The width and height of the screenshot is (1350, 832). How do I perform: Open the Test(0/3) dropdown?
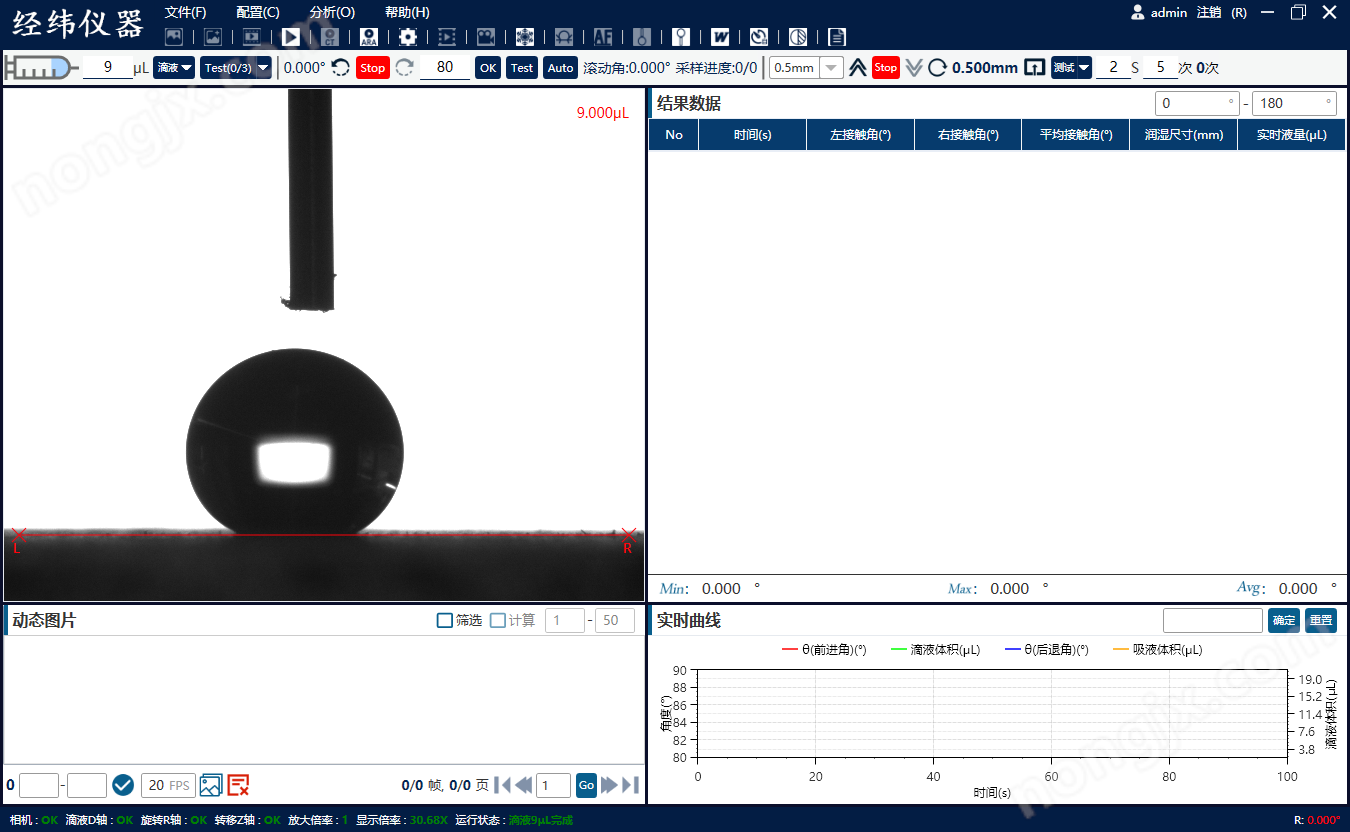[235, 67]
